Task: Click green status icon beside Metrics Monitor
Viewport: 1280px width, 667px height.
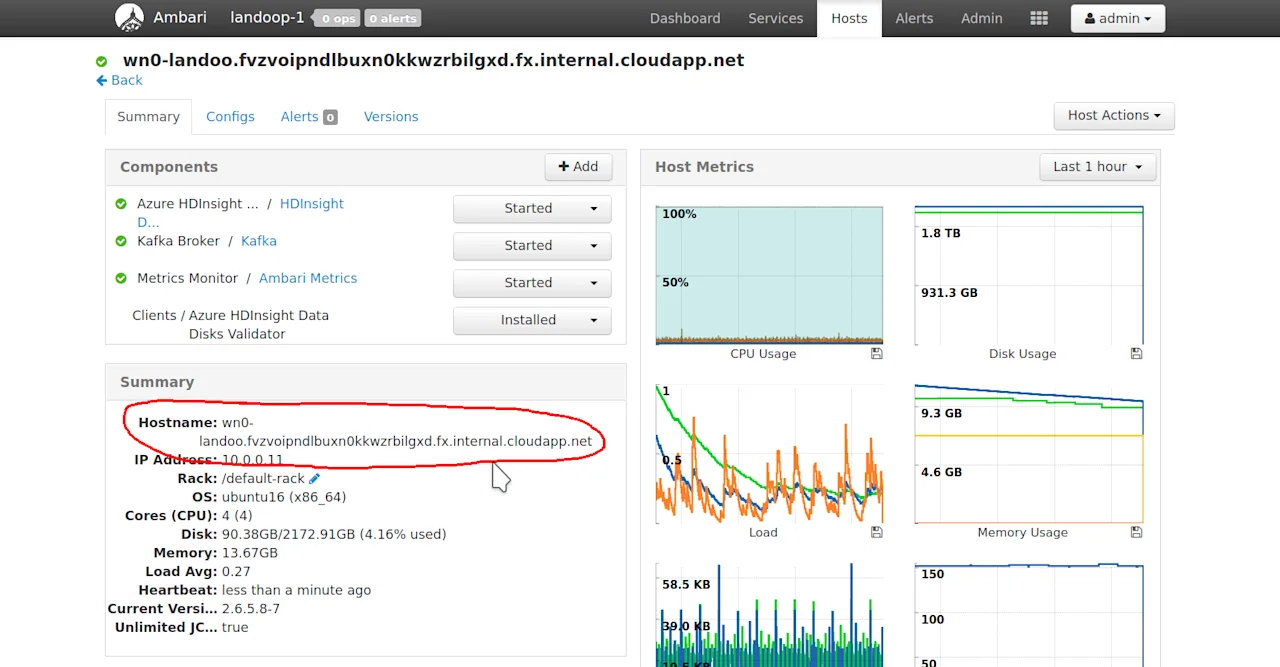Action: pos(121,278)
